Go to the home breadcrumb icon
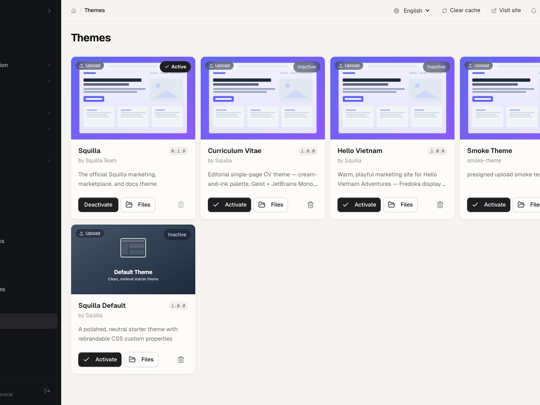The height and width of the screenshot is (405, 540). (74, 11)
